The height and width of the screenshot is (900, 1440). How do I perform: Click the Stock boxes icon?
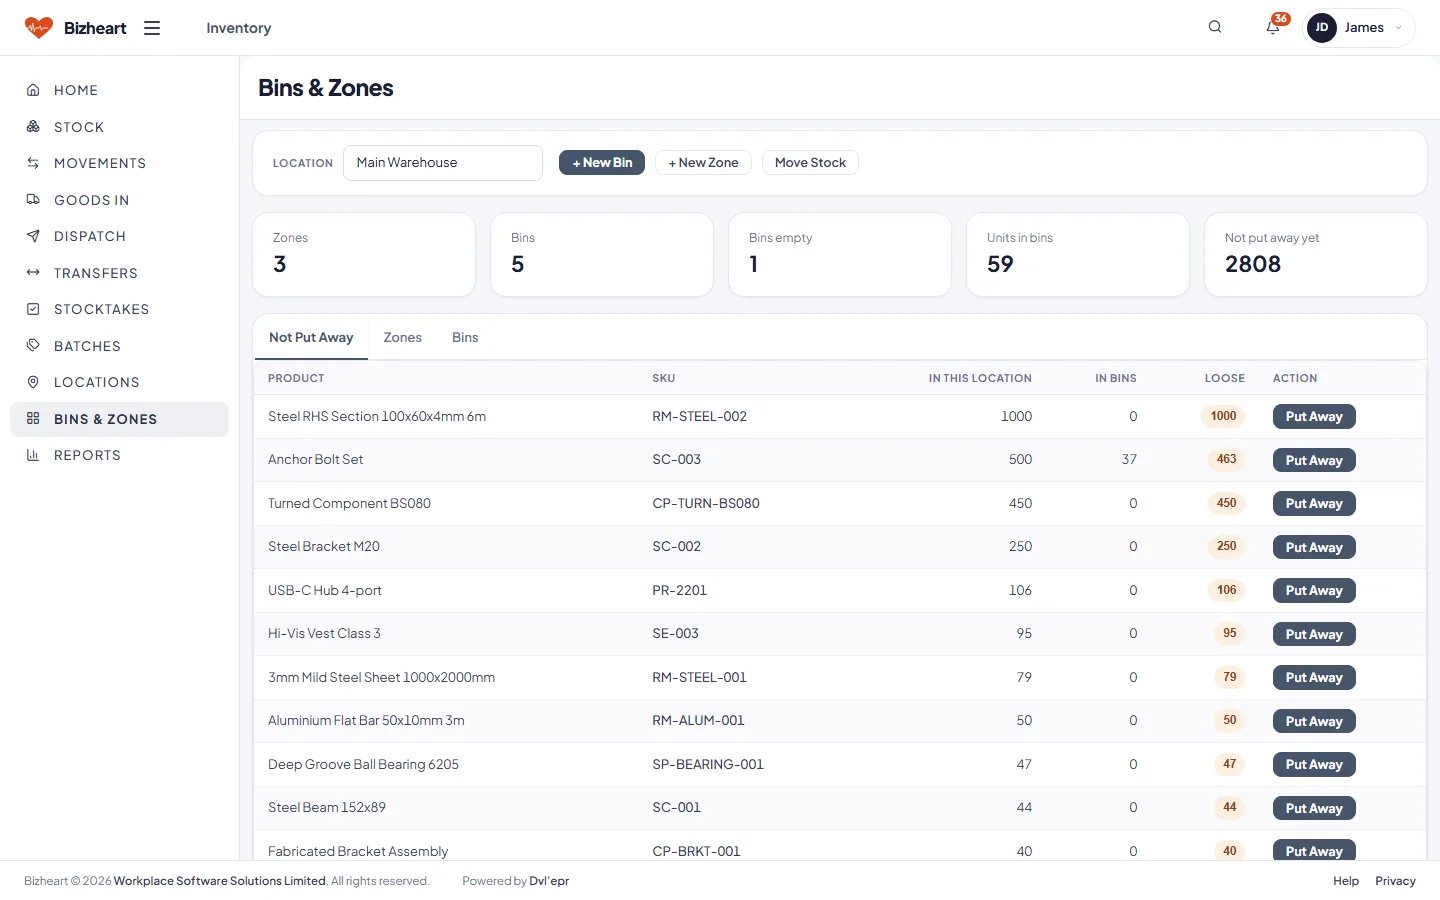[33, 127]
